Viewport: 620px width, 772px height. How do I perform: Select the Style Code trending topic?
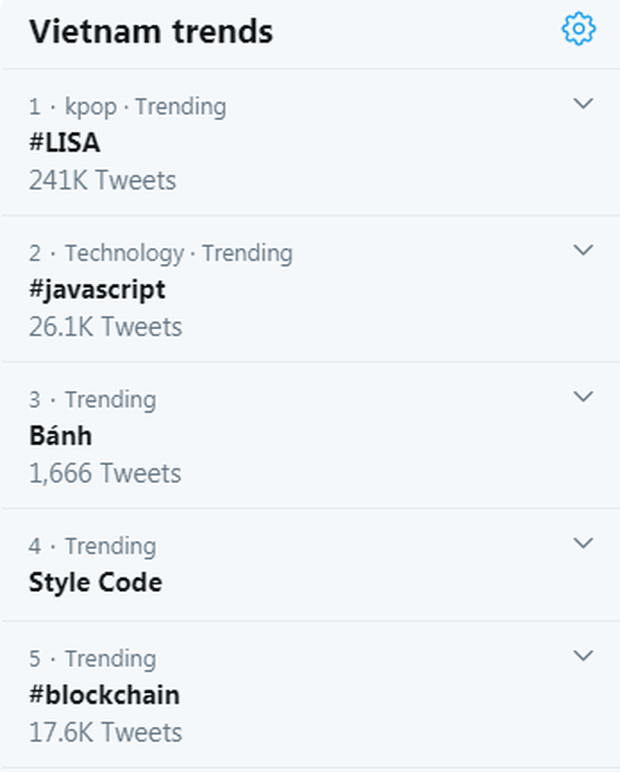(x=95, y=582)
